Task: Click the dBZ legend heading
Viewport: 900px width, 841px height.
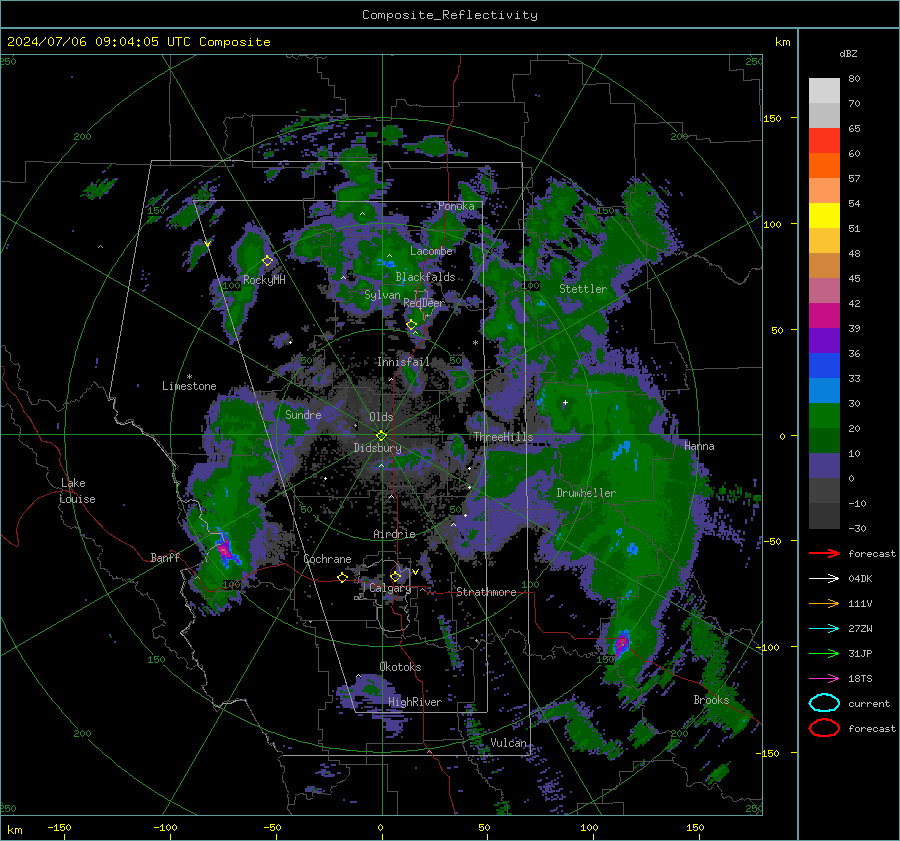Action: pos(848,53)
